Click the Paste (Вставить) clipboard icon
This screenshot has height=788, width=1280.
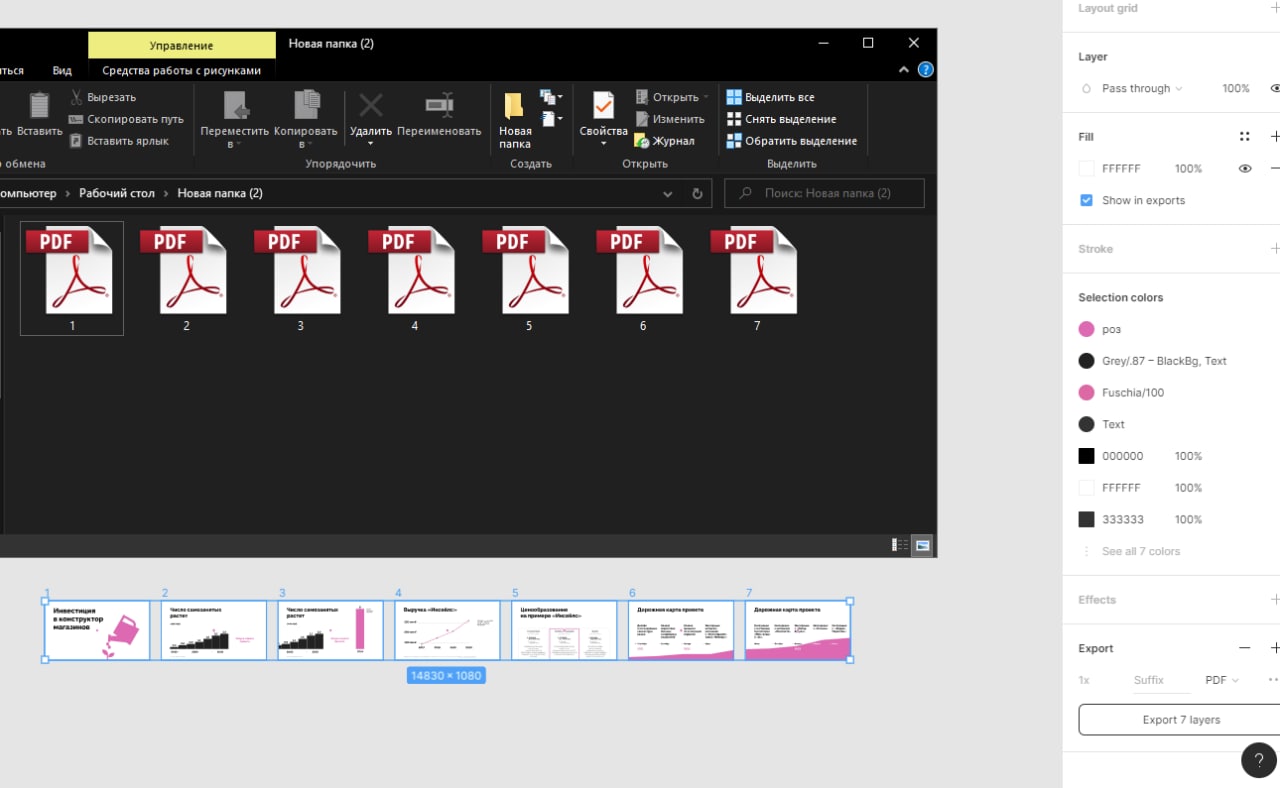[39, 105]
